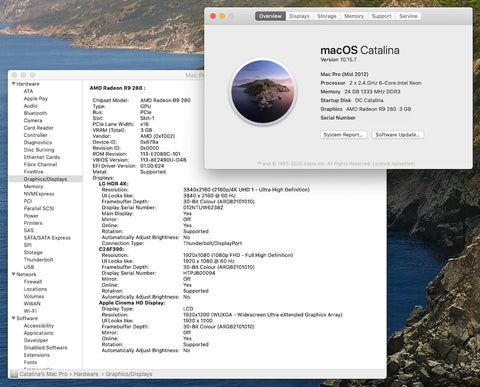Open SATA/SATA Express in the sidebar
Image resolution: width=480 pixels, height=387 pixels.
point(47,238)
